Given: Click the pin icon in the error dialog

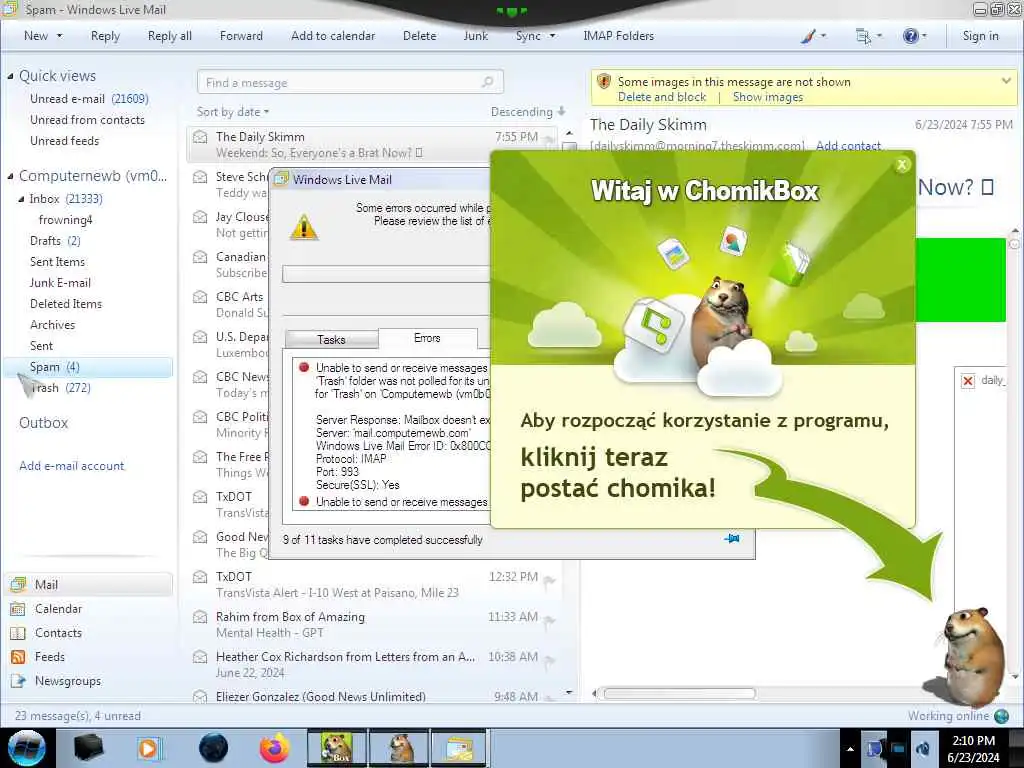Looking at the screenshot, I should 732,539.
